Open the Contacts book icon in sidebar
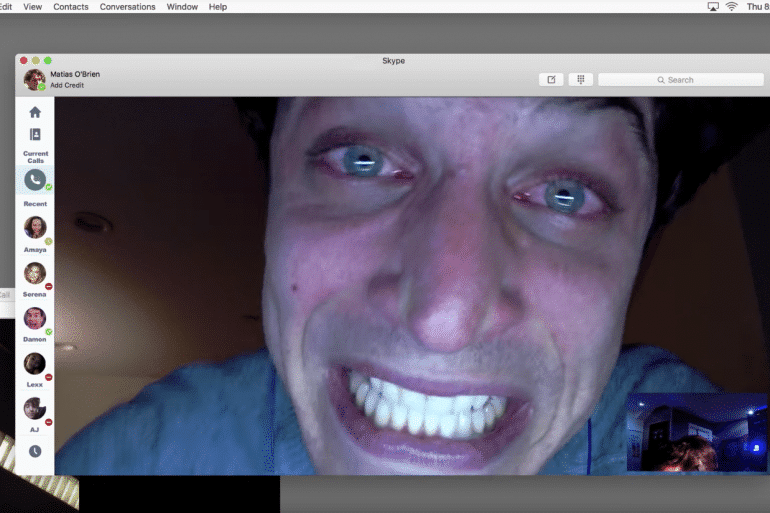Screen dimensions: 770x513 [35, 135]
